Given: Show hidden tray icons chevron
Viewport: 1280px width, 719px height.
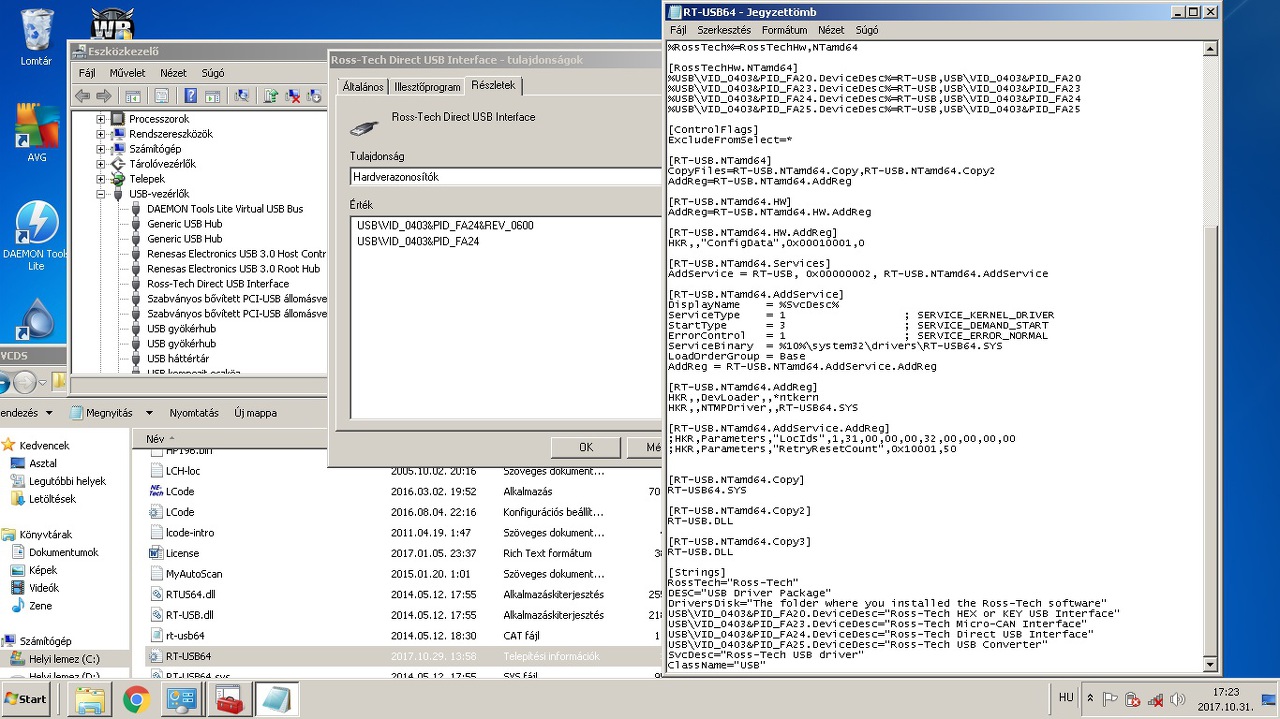Looking at the screenshot, I should click(1090, 699).
